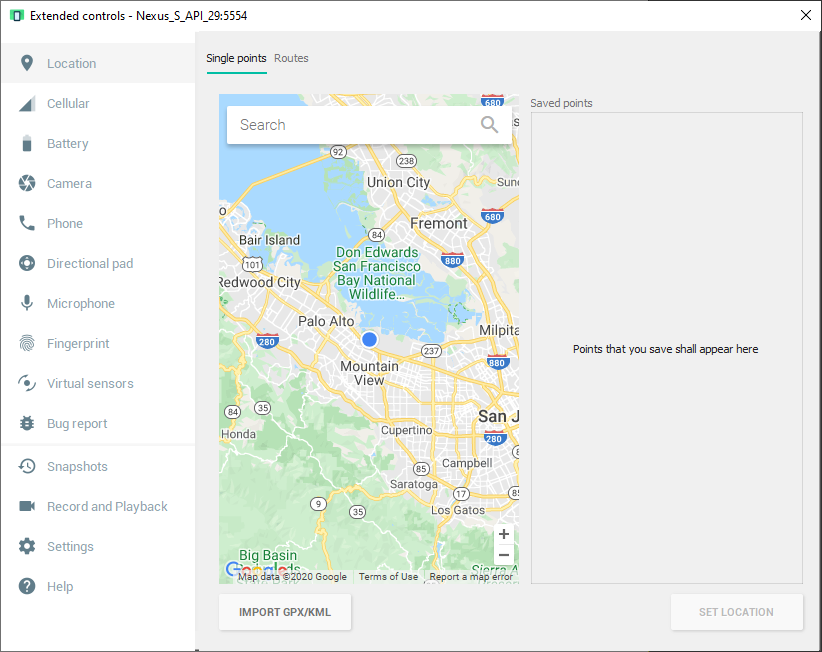Image resolution: width=822 pixels, height=652 pixels.
Task: Open the Camera shutter icon
Action: click(x=27, y=184)
